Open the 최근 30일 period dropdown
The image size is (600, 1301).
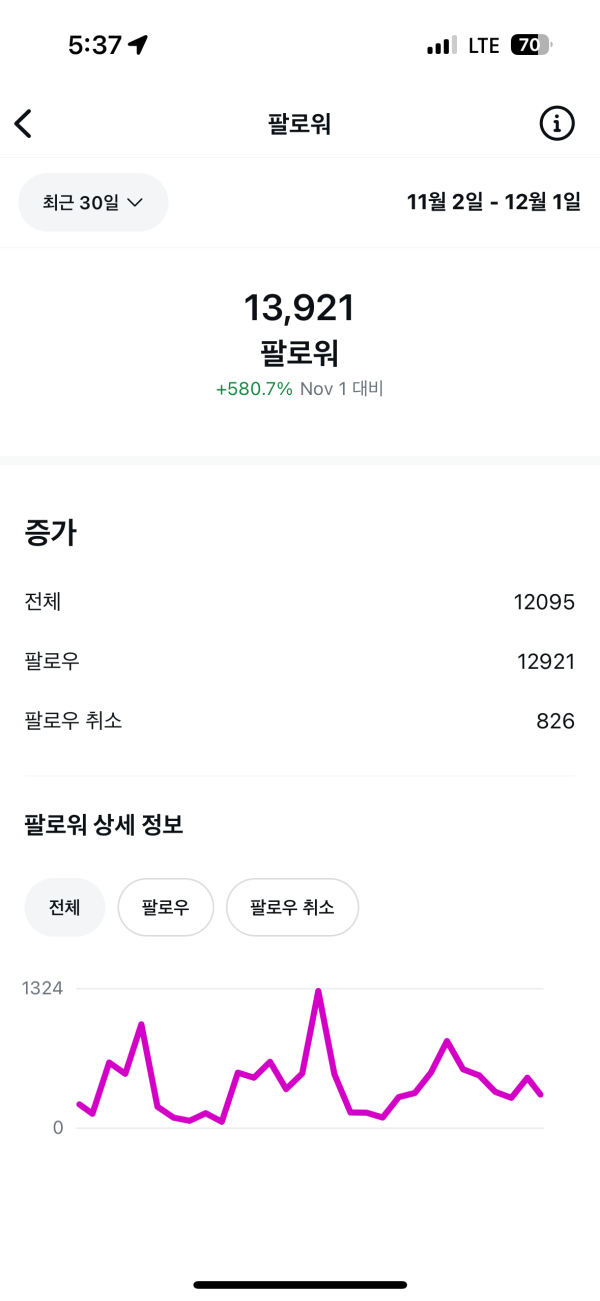93,202
